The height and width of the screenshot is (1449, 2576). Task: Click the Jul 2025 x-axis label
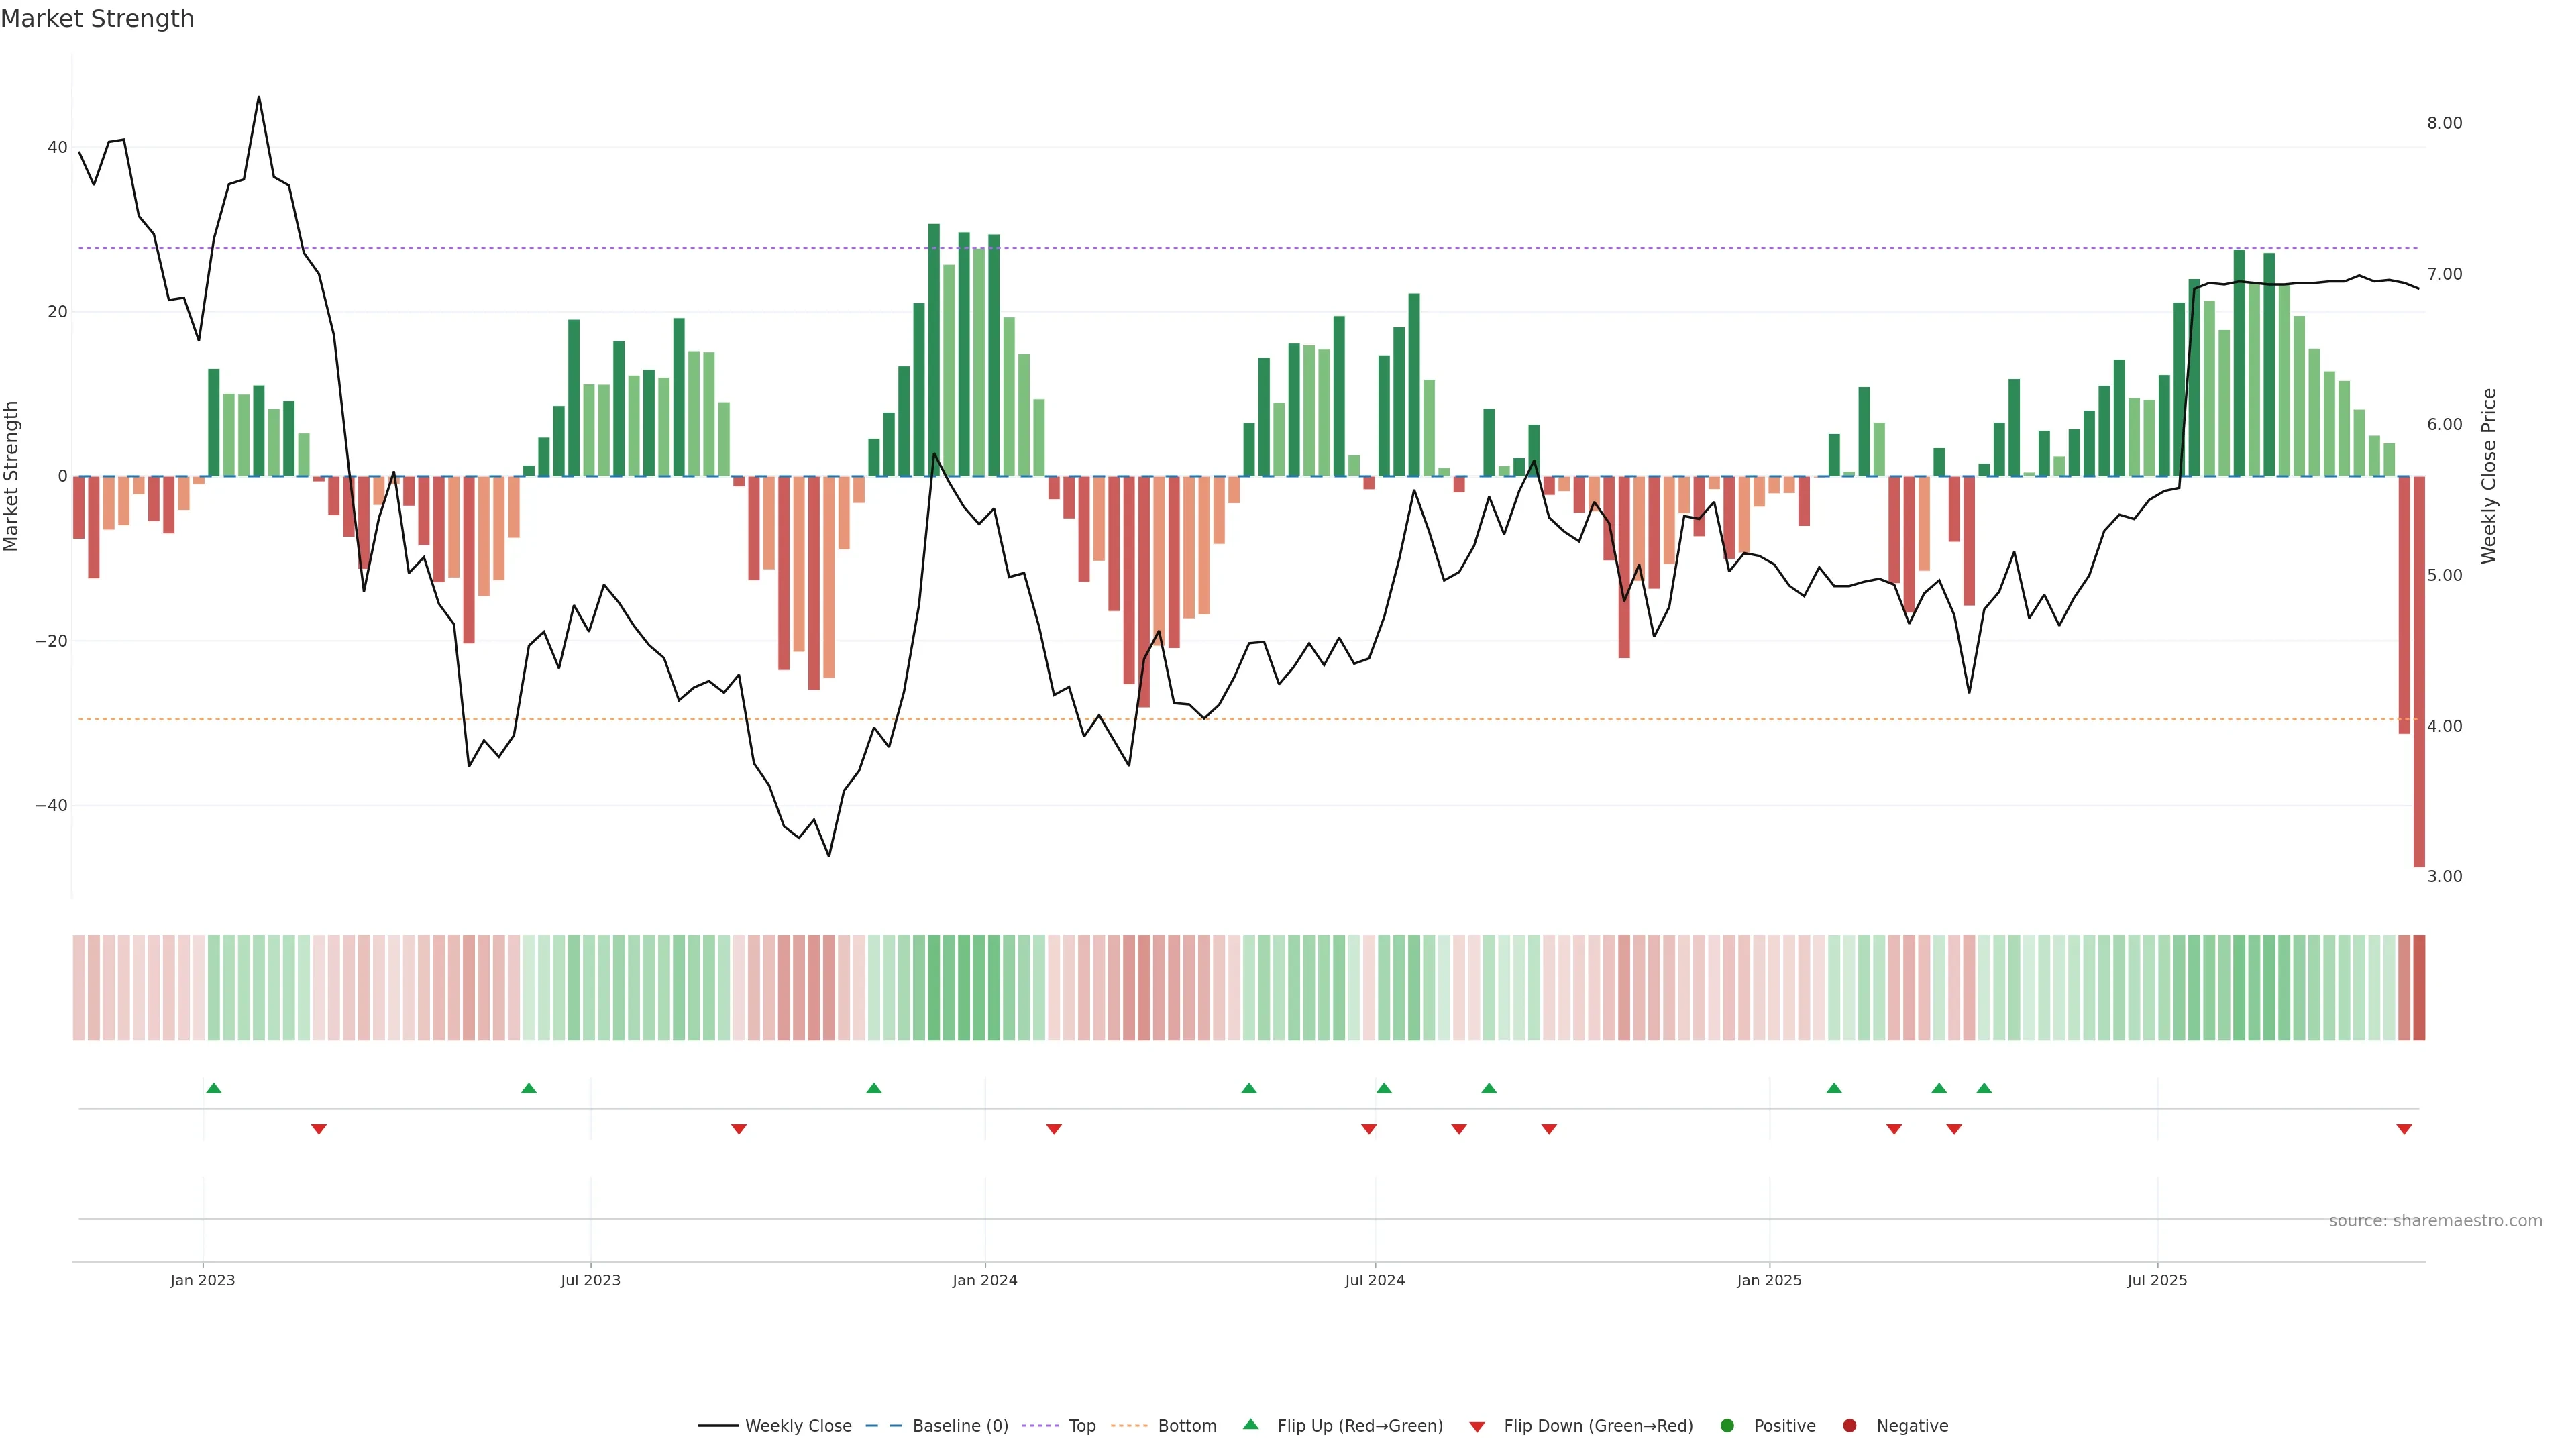pyautogui.click(x=2157, y=1280)
